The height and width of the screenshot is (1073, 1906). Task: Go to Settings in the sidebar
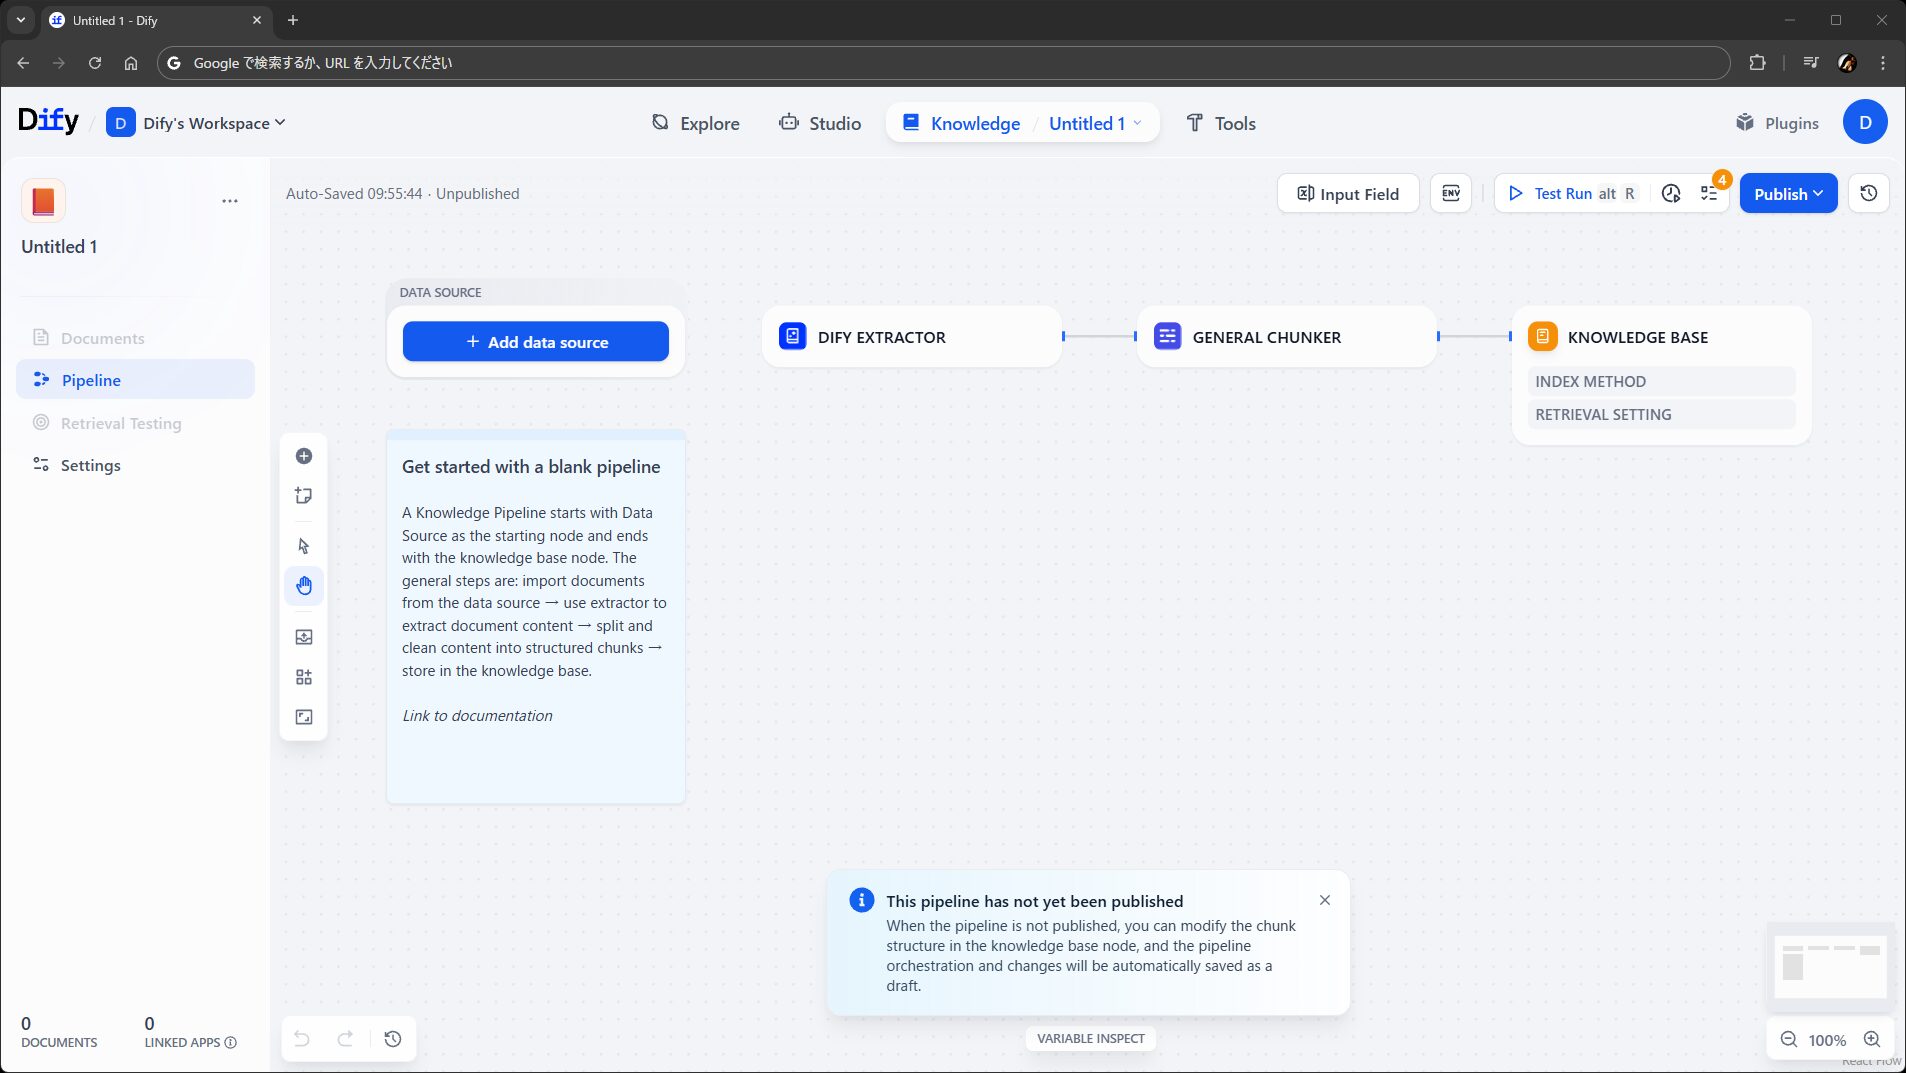(x=90, y=465)
